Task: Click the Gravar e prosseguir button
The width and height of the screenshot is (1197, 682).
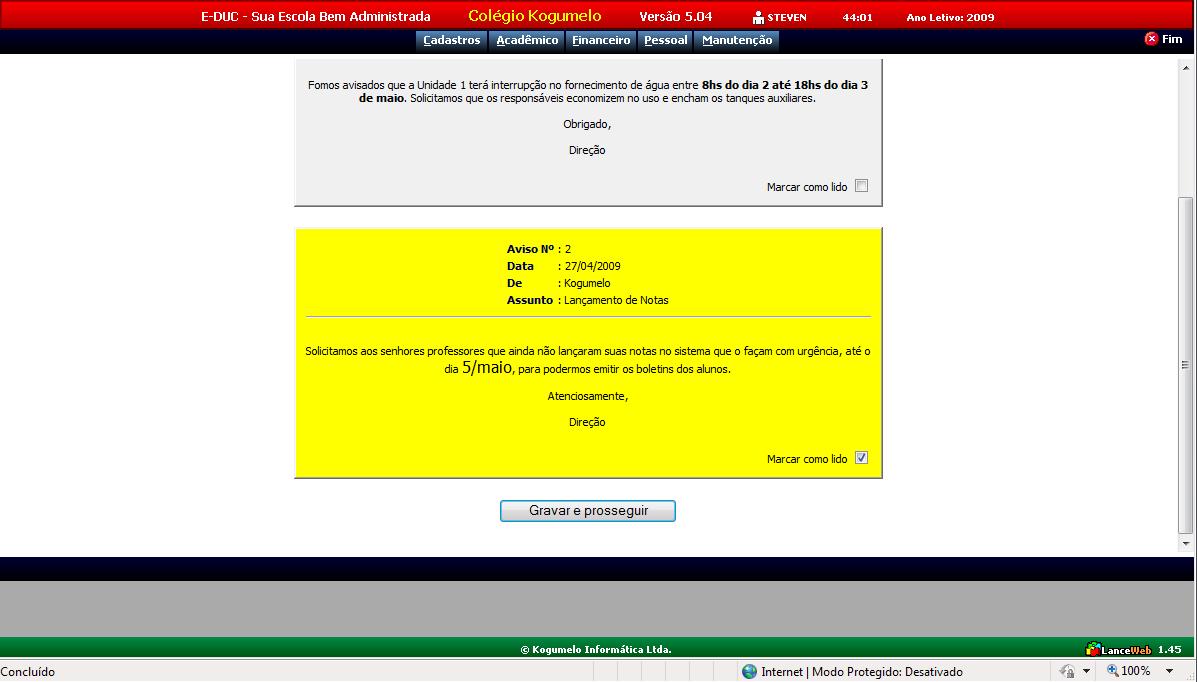Action: 588,511
